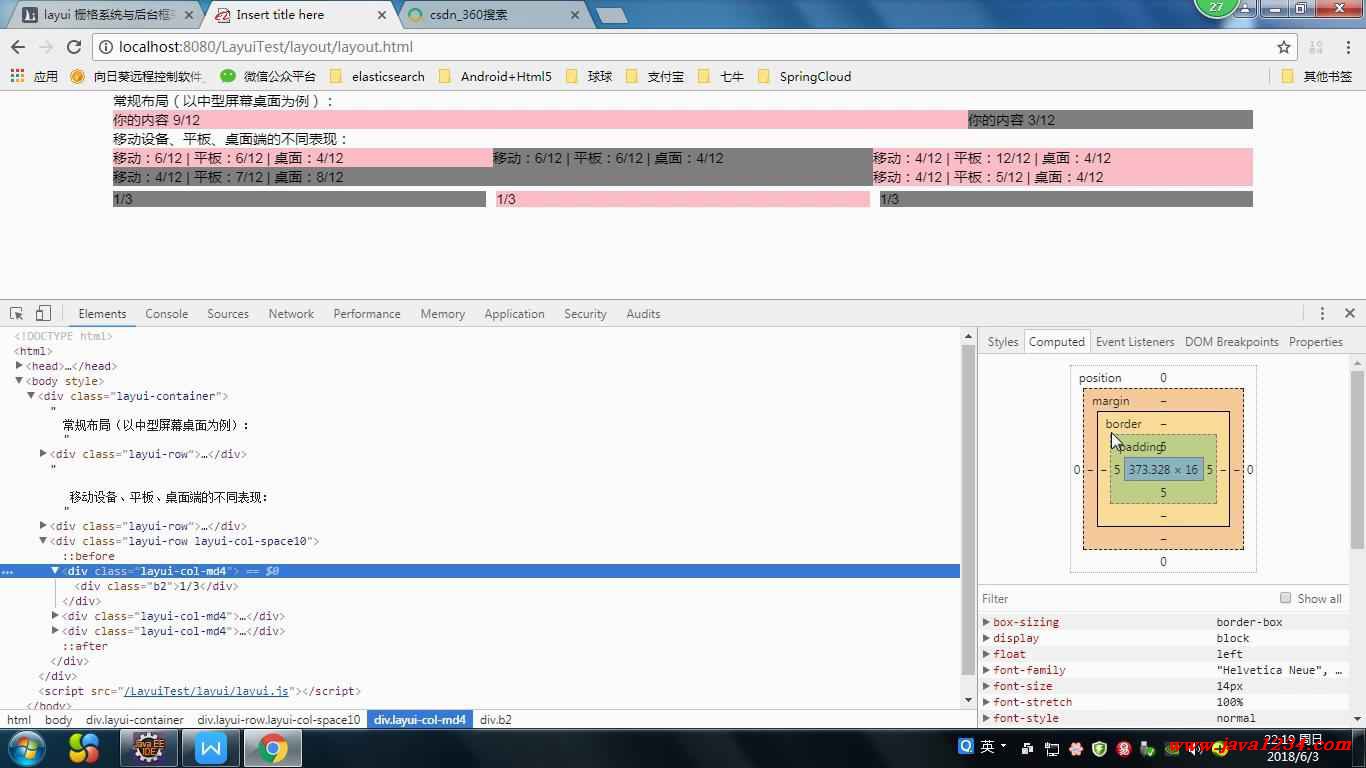Image resolution: width=1366 pixels, height=768 pixels.
Task: Expand the head element node
Action: tap(19, 366)
